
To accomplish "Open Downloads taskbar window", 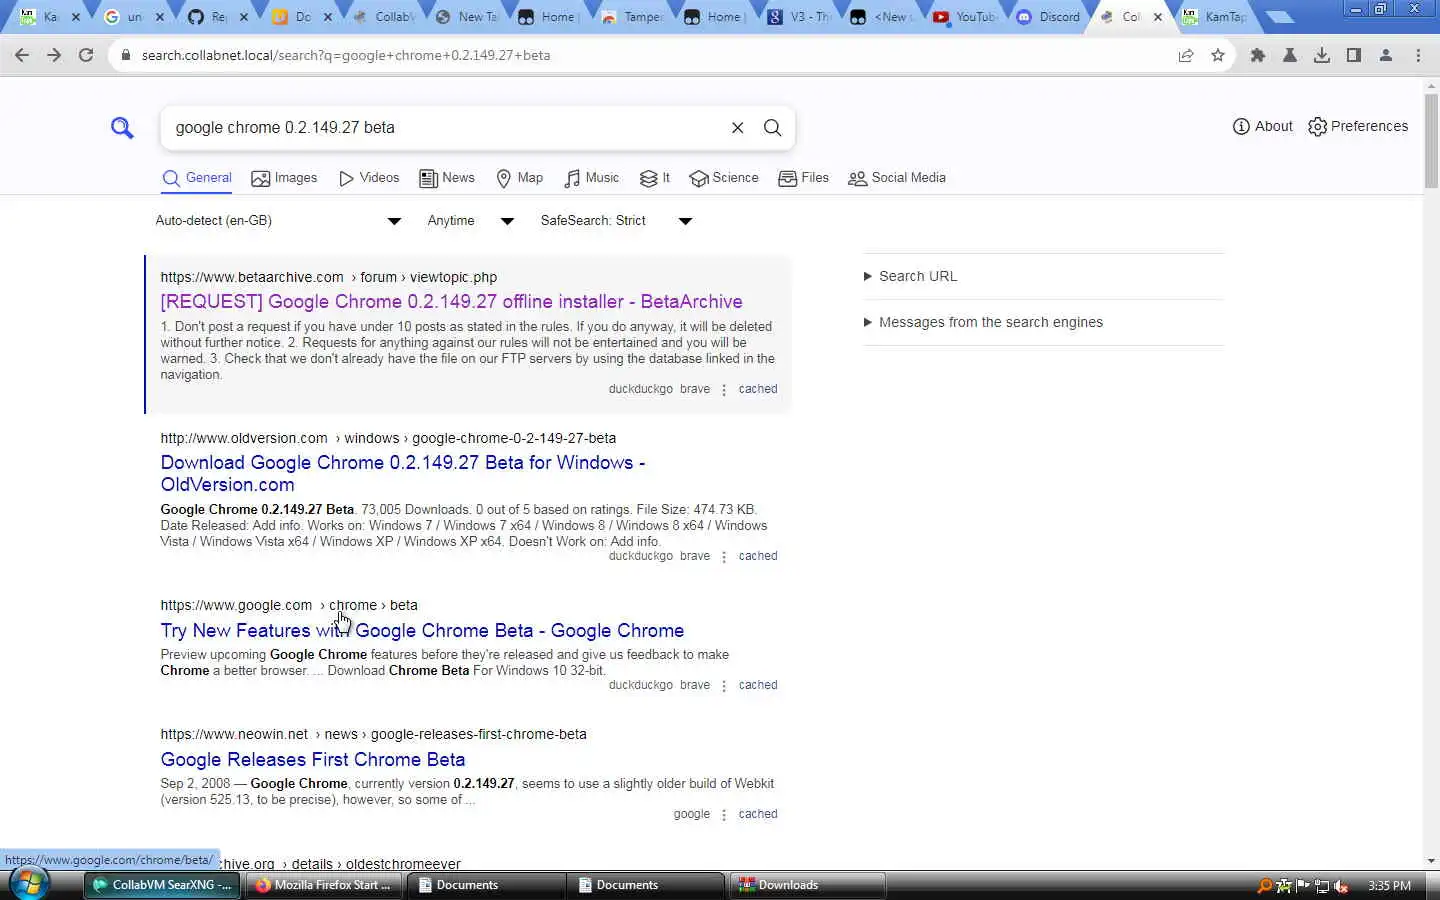I will coord(808,885).
